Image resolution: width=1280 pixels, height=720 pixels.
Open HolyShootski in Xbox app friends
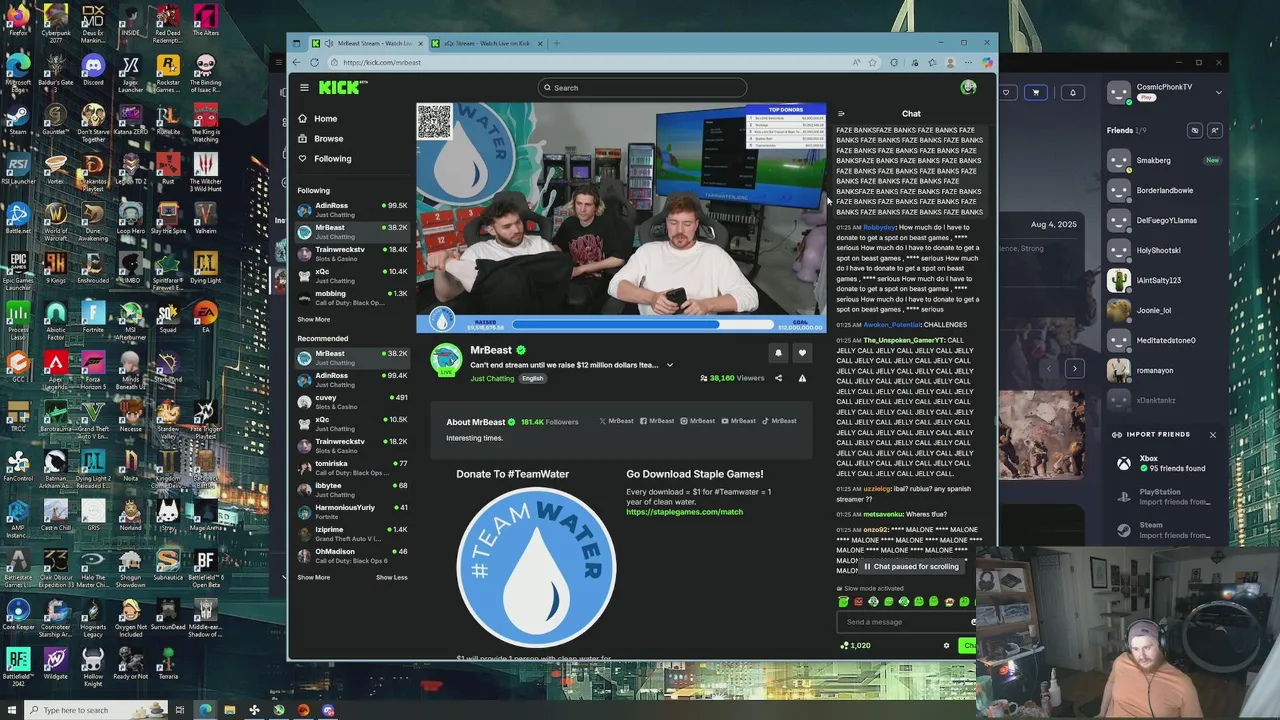1165,250
